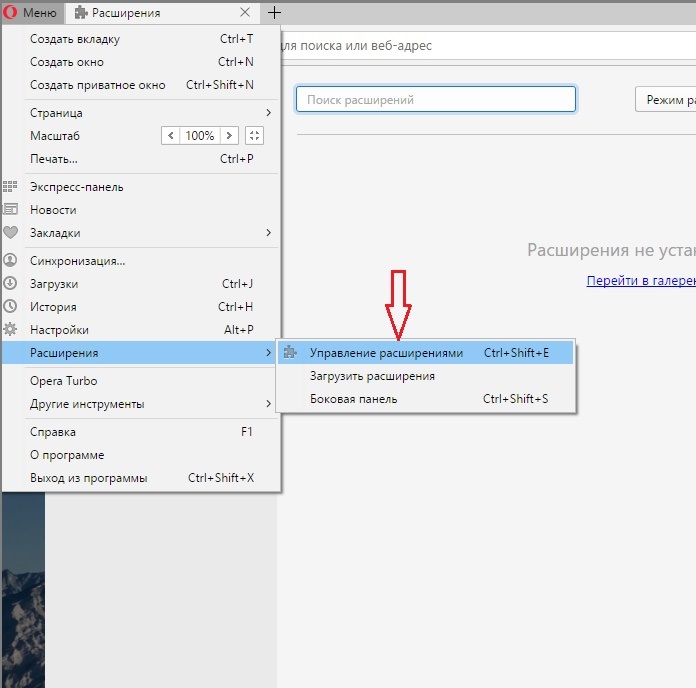Screen dimensions: 696x688
Task: Follow the Перейти в галерею link
Action: coord(641,281)
